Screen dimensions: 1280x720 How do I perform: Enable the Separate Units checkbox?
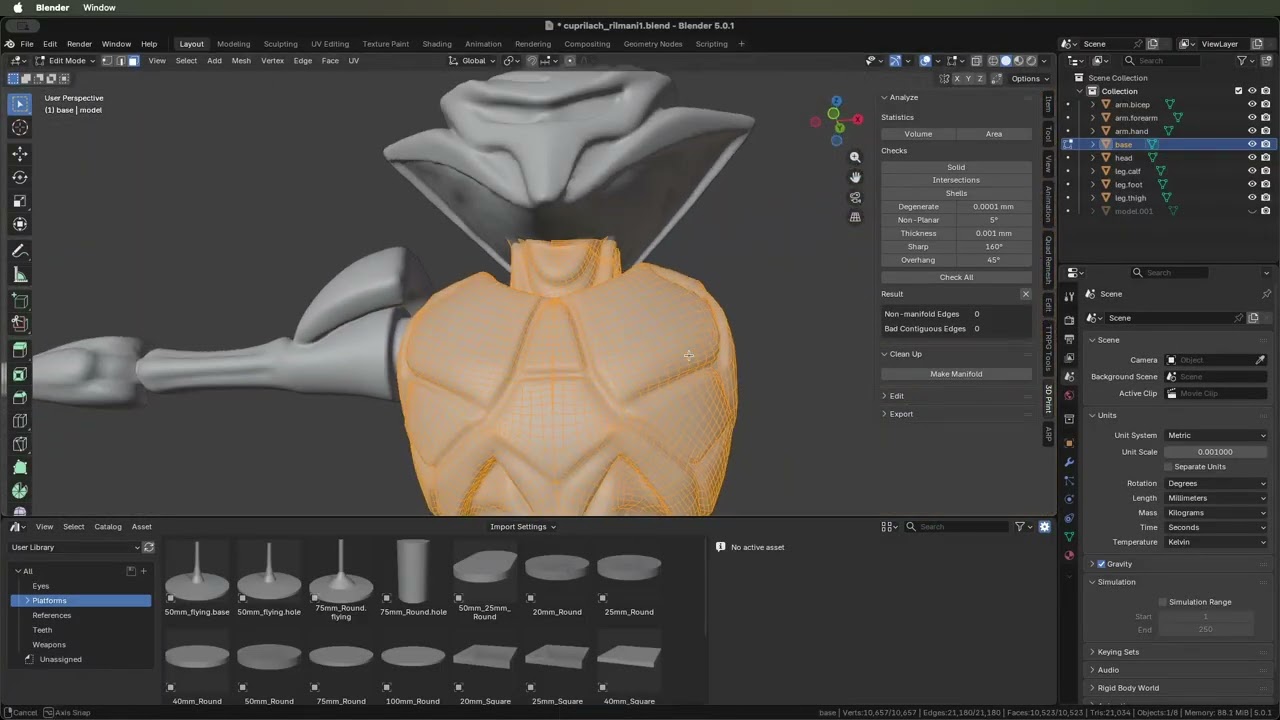pyautogui.click(x=1168, y=467)
